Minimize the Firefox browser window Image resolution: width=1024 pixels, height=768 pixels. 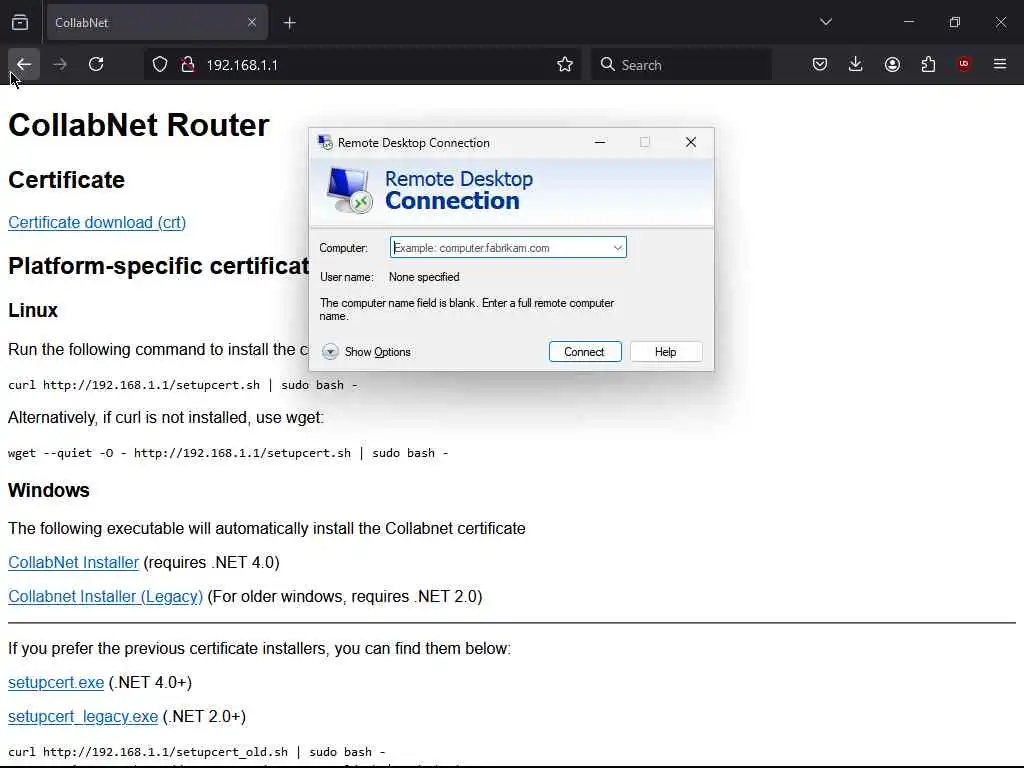tap(909, 22)
